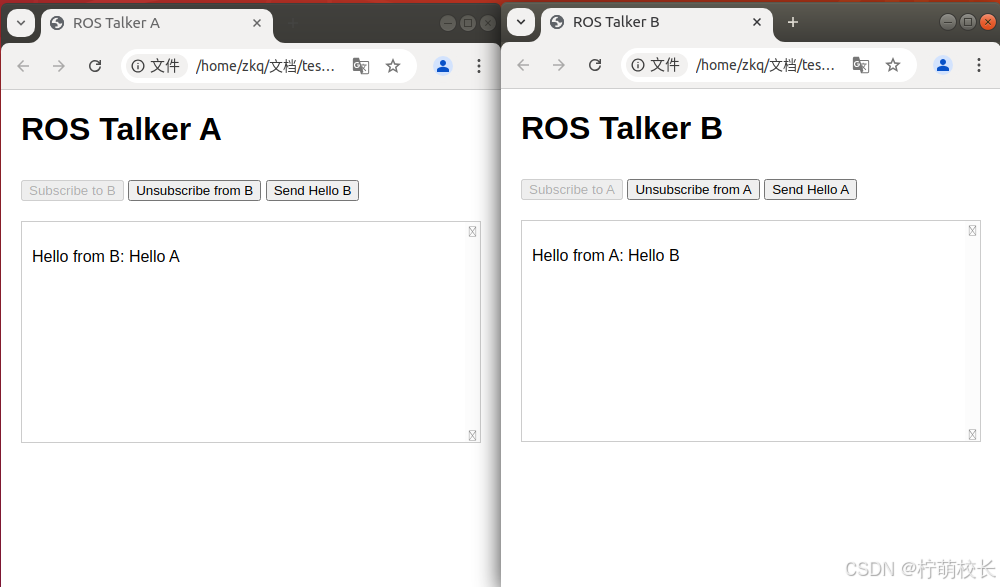Open the profile avatar in Talker B window
Screen dimensions: 1000x587
pos(943,65)
